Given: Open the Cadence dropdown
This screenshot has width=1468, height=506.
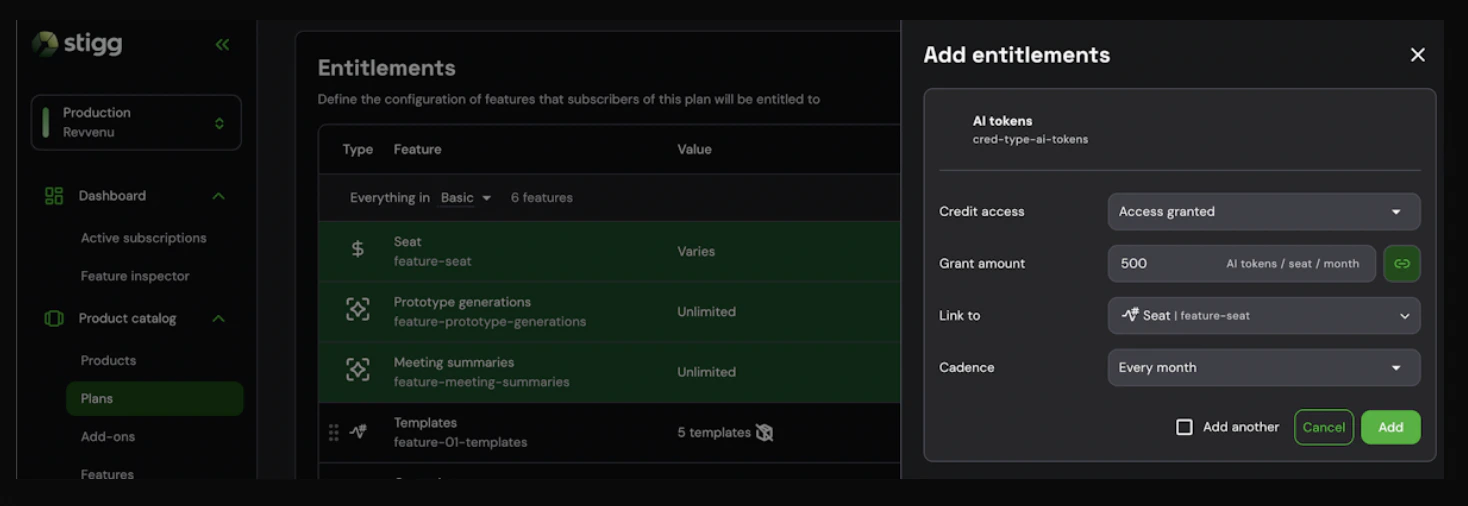Looking at the screenshot, I should coord(1263,368).
